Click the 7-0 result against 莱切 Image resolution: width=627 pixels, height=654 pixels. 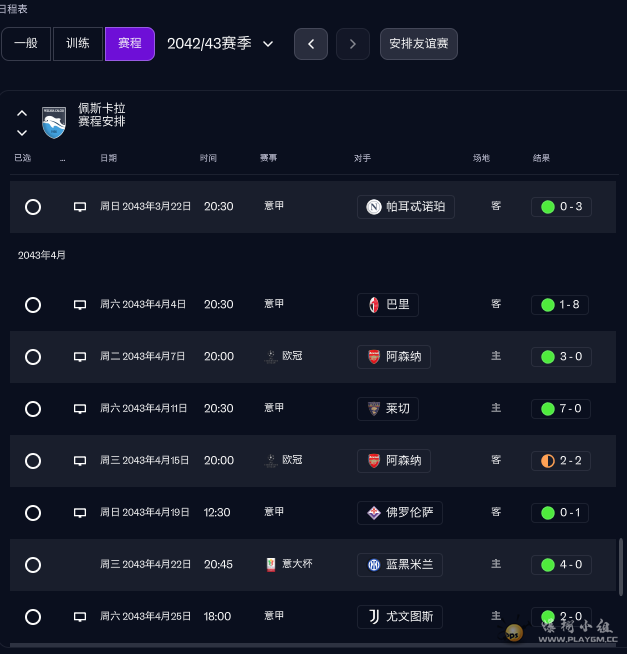[560, 409]
